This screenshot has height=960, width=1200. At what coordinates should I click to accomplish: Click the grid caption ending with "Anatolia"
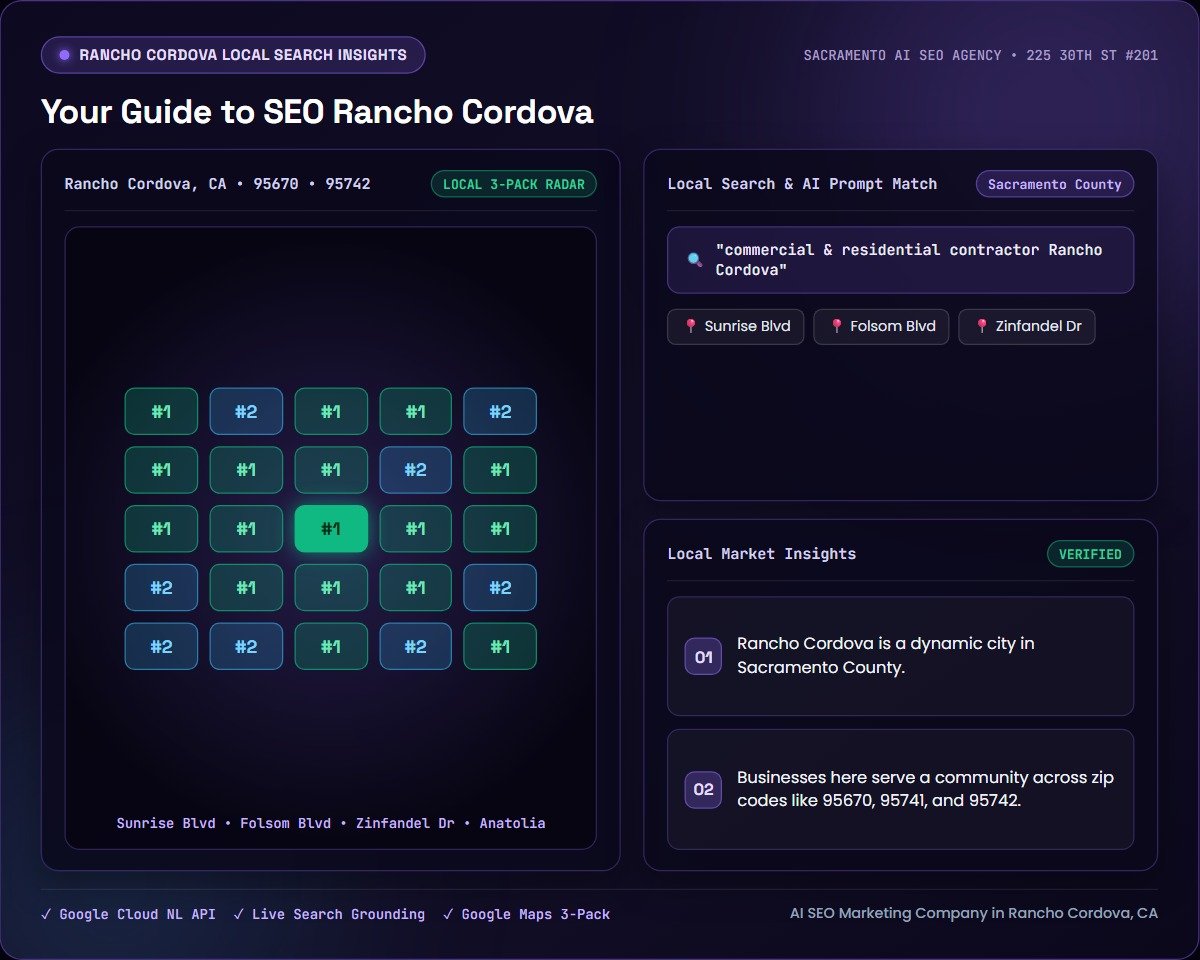pyautogui.click(x=331, y=824)
